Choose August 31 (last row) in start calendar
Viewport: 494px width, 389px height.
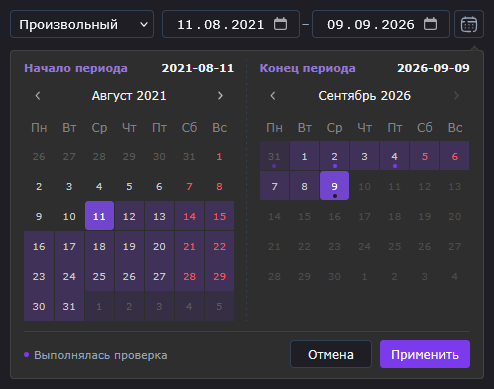[x=69, y=306]
